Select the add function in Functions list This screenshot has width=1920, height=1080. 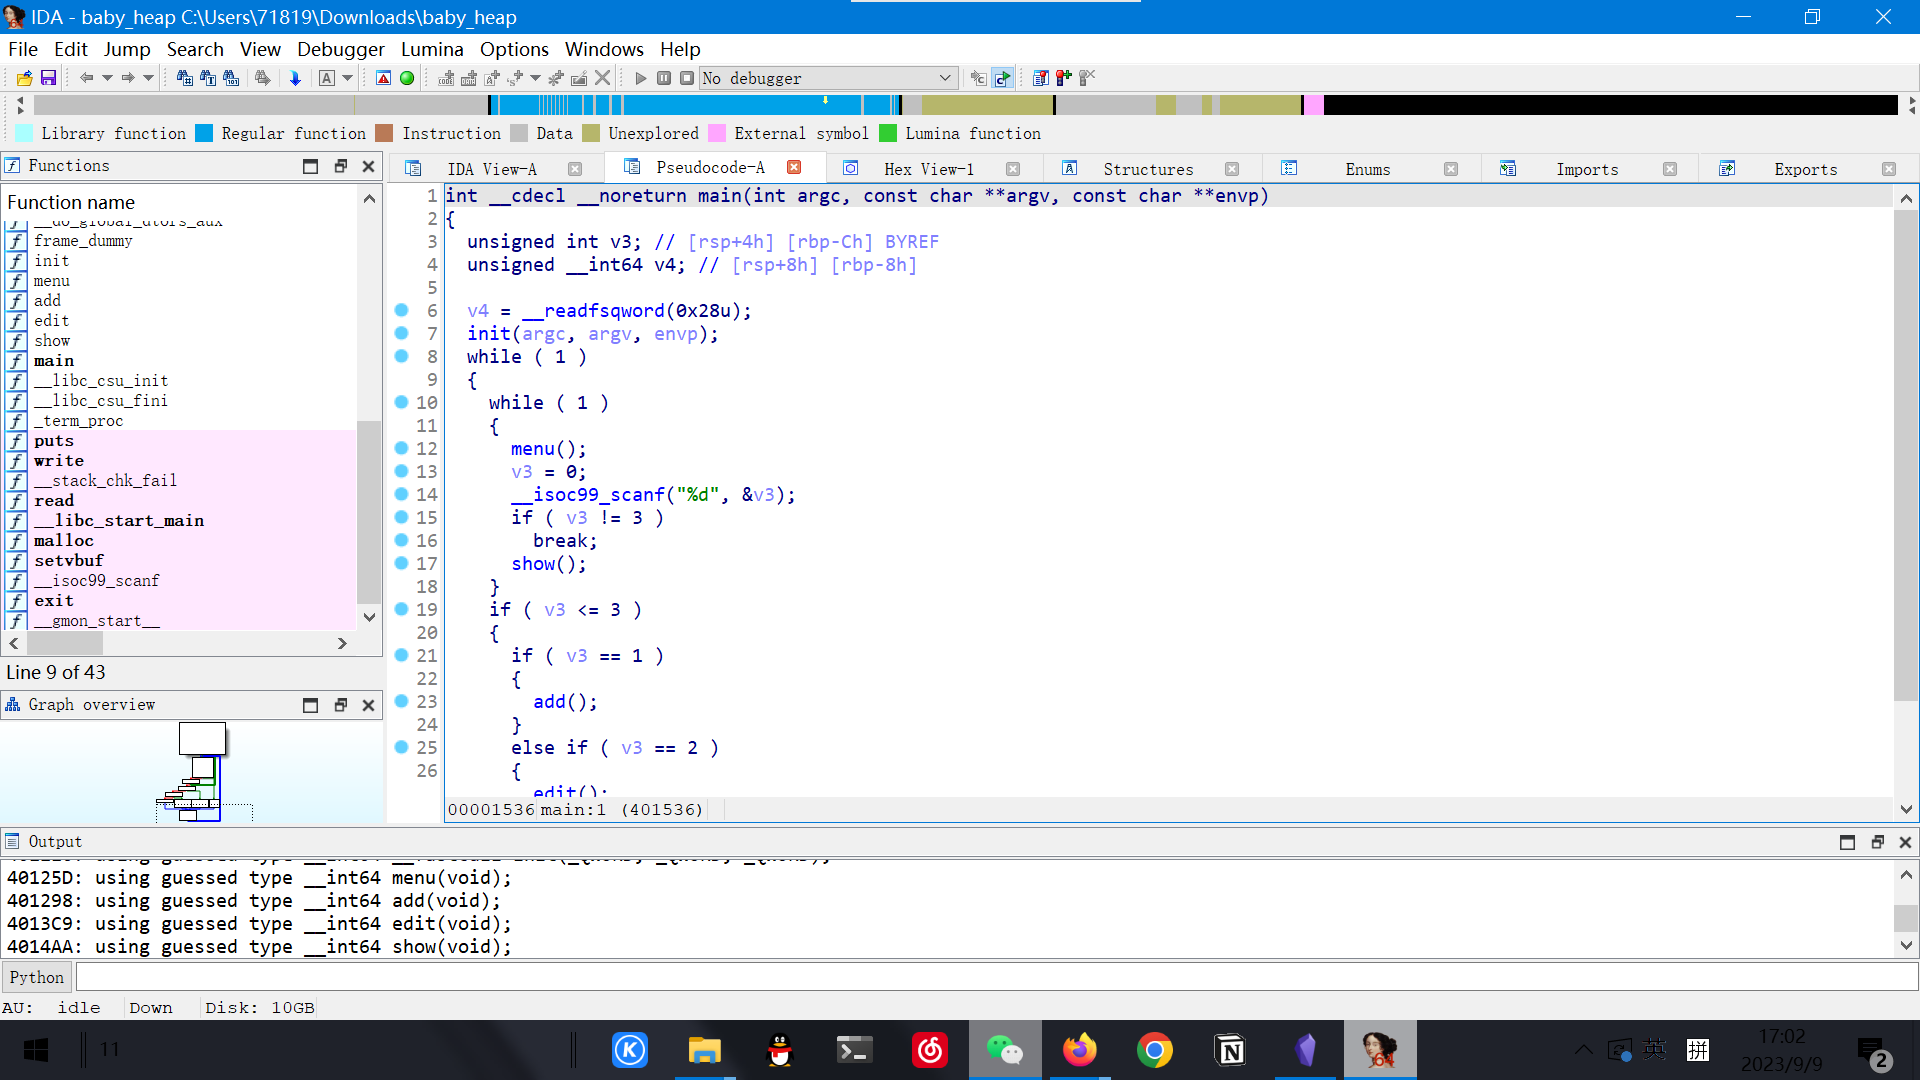click(47, 300)
